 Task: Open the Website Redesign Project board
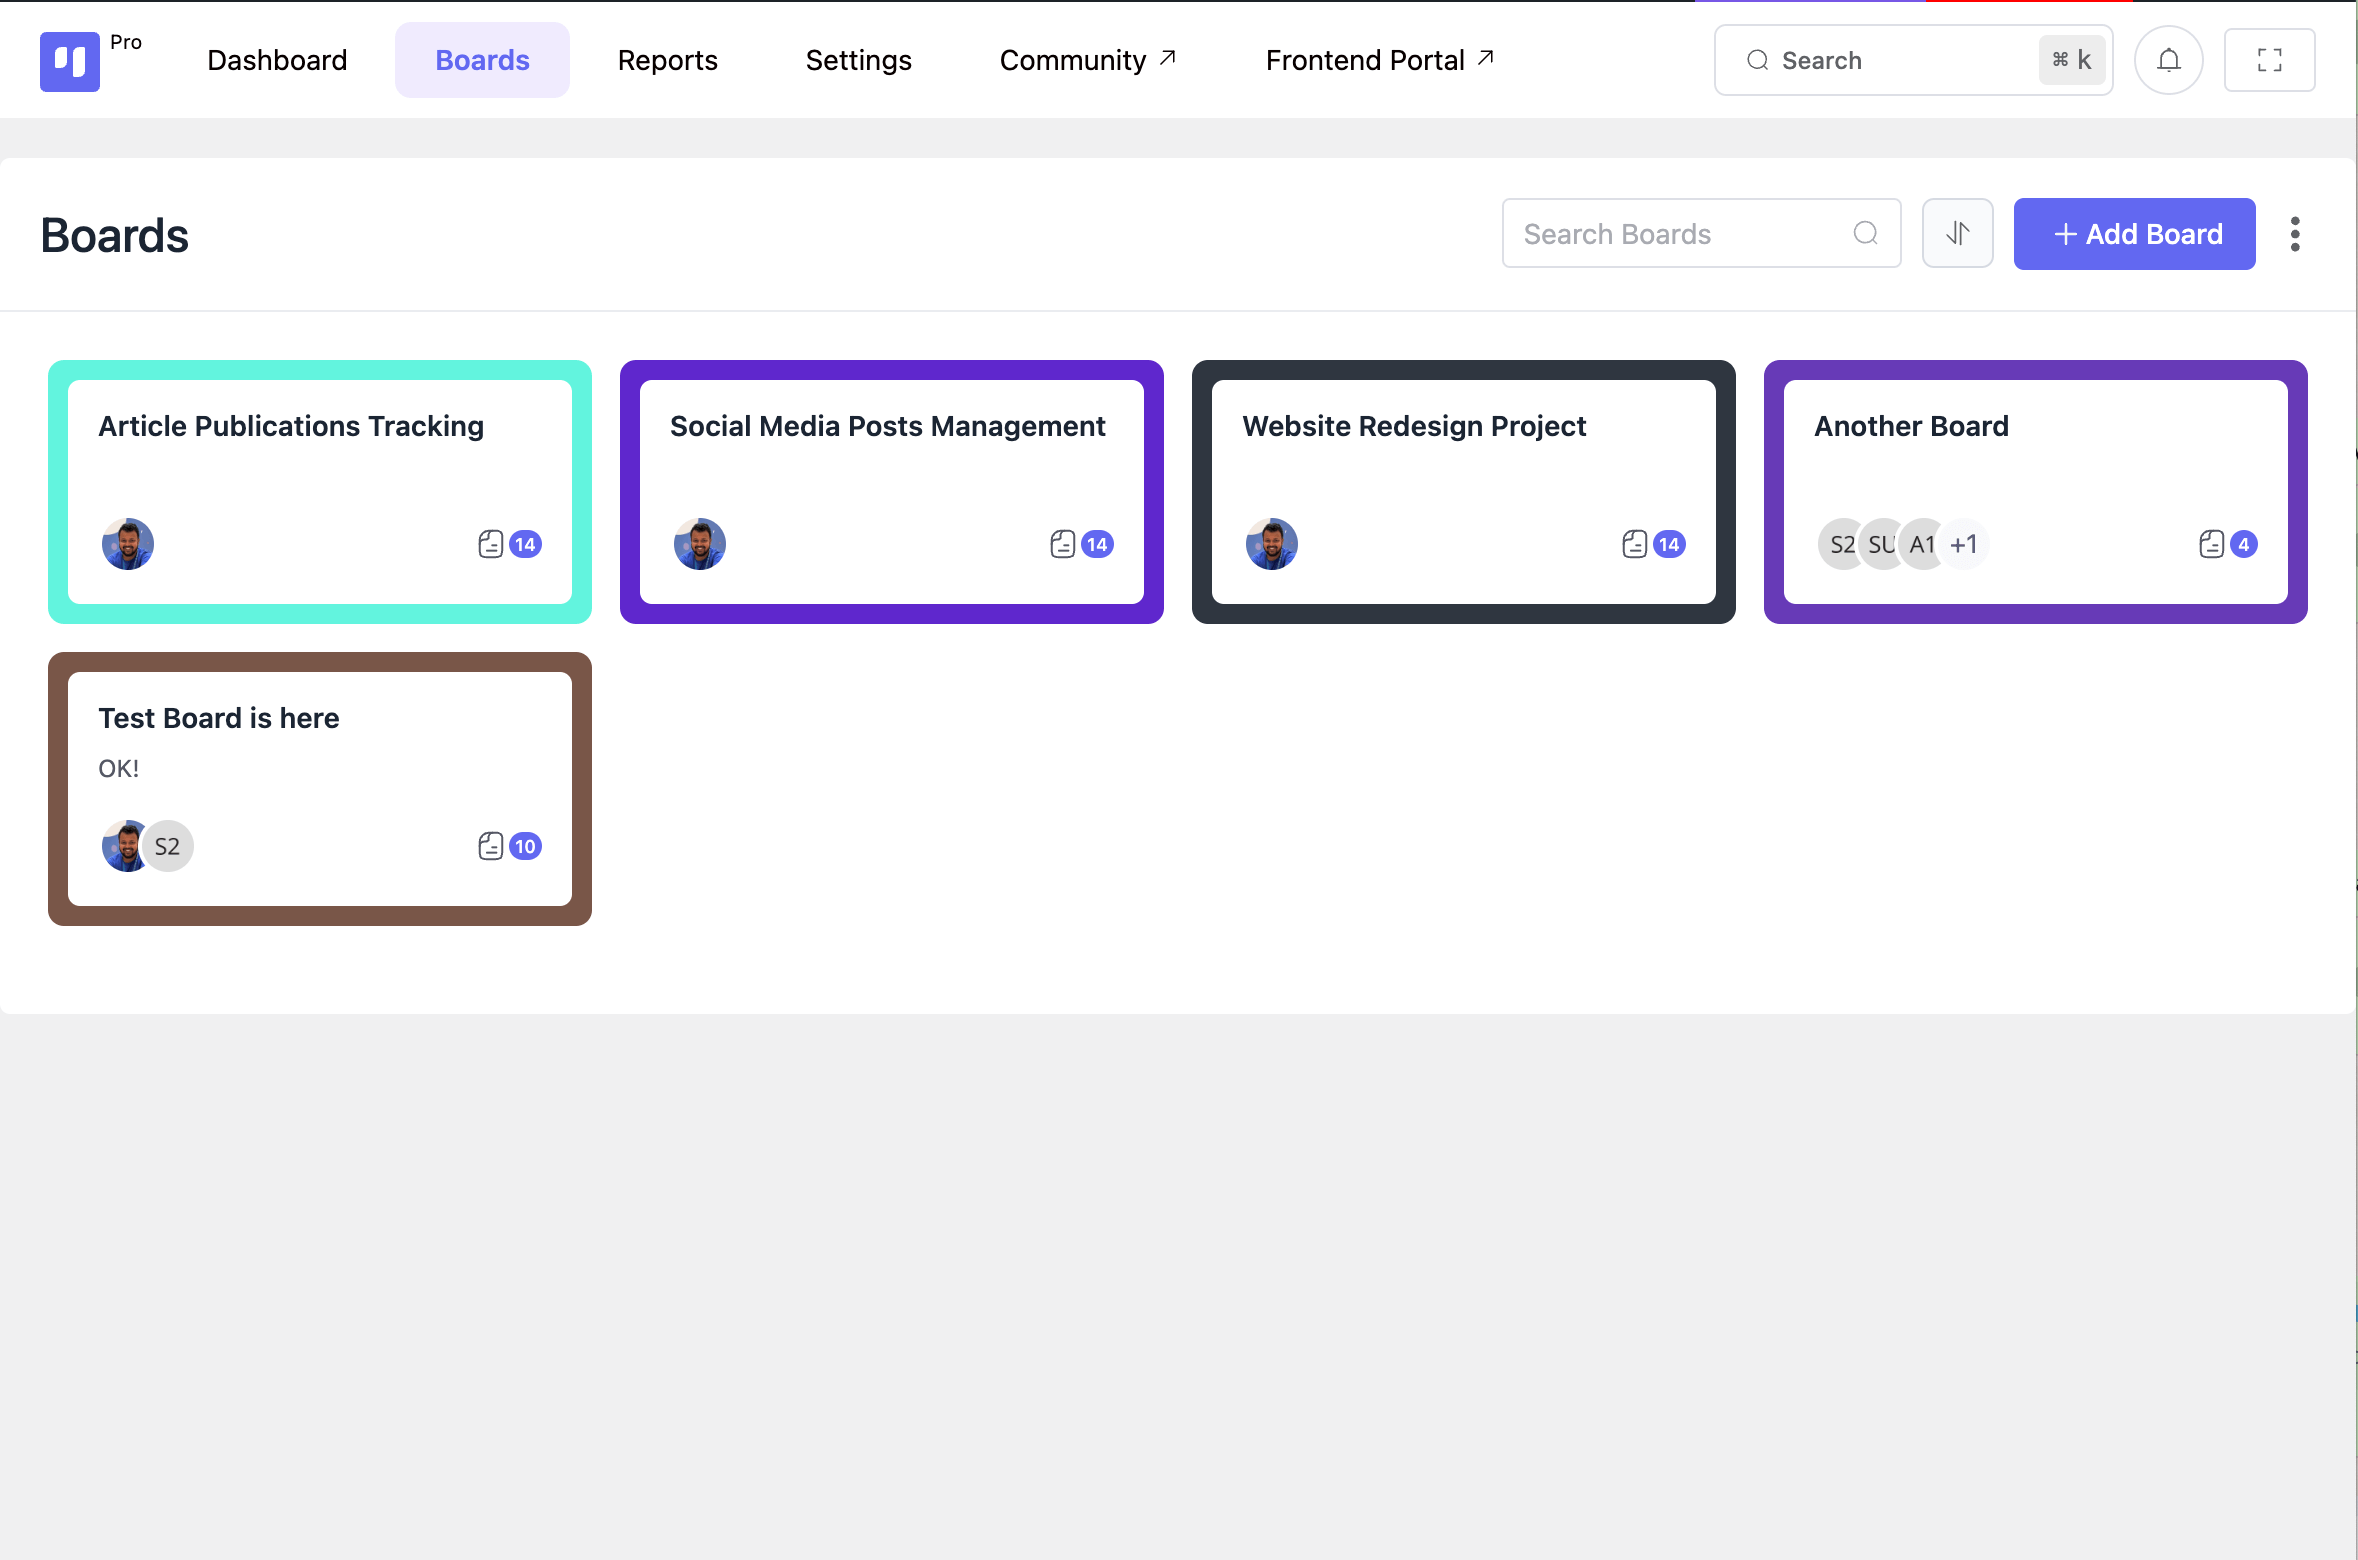[x=1413, y=427]
